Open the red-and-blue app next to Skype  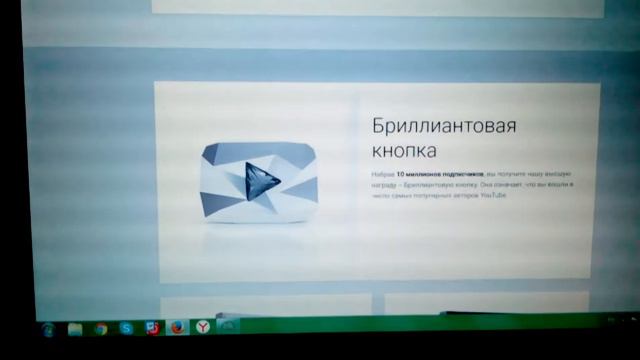152,328
